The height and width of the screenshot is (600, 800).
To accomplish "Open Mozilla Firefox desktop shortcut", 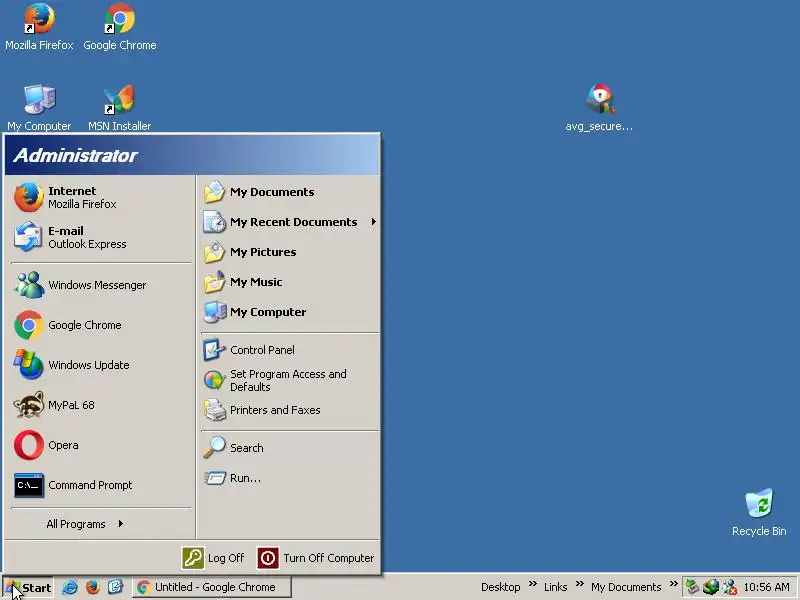I will tap(39, 27).
